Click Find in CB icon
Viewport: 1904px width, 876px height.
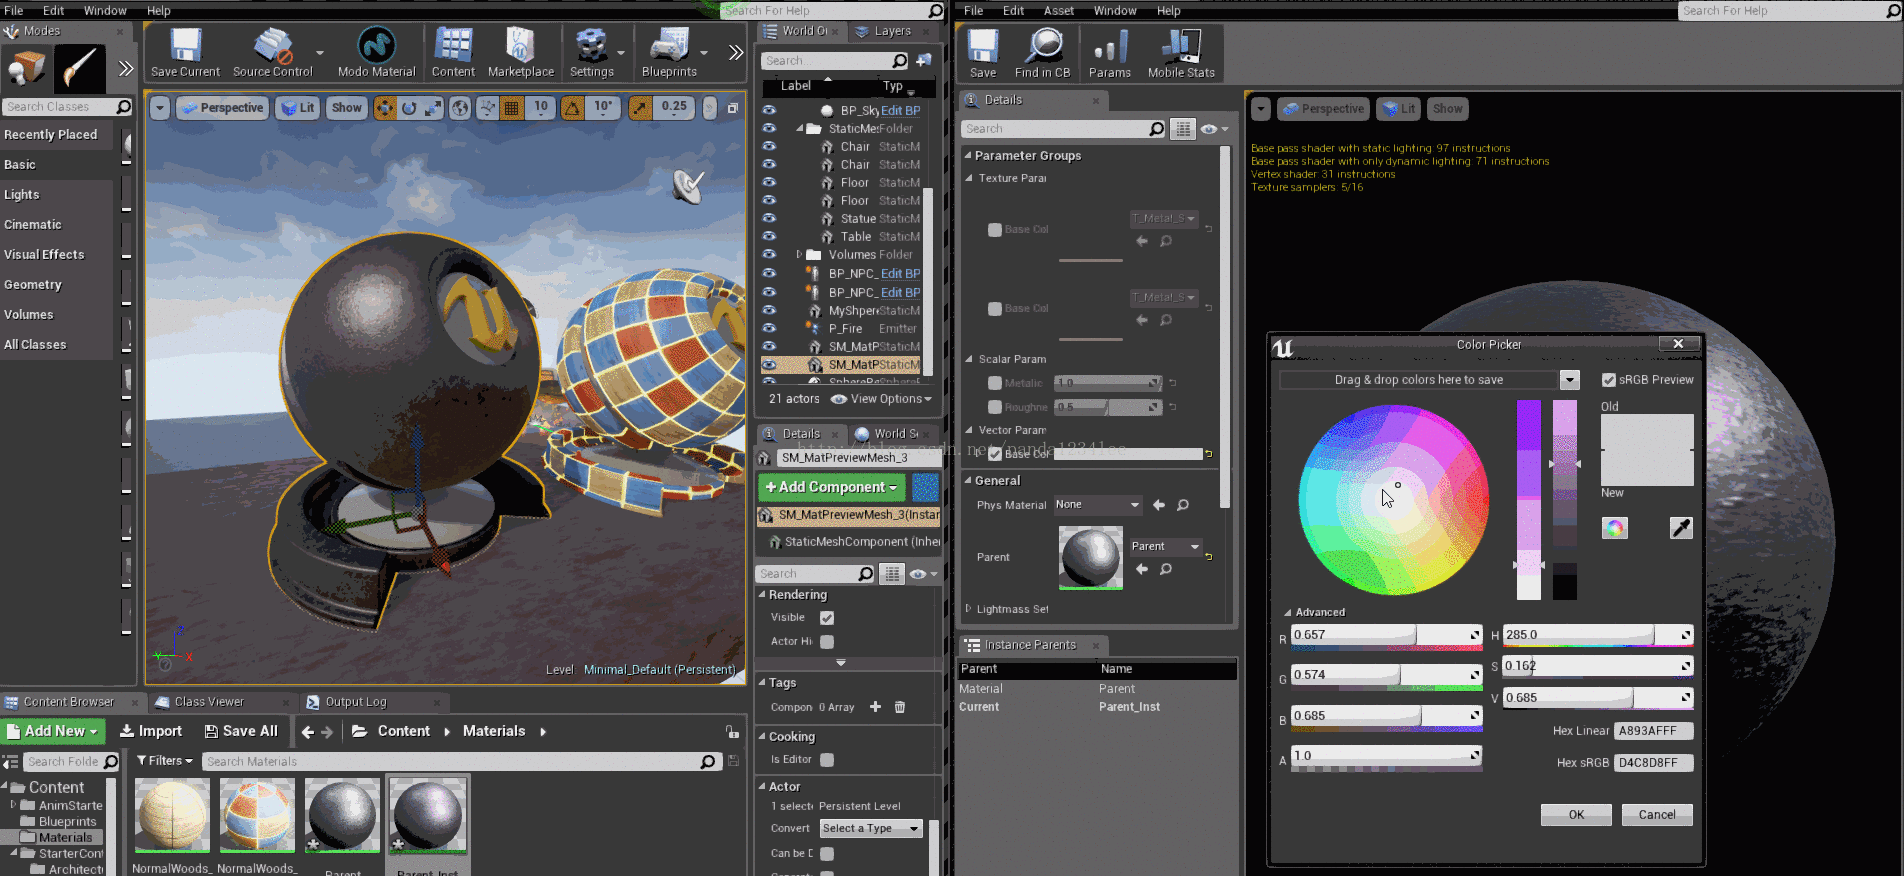(1042, 52)
